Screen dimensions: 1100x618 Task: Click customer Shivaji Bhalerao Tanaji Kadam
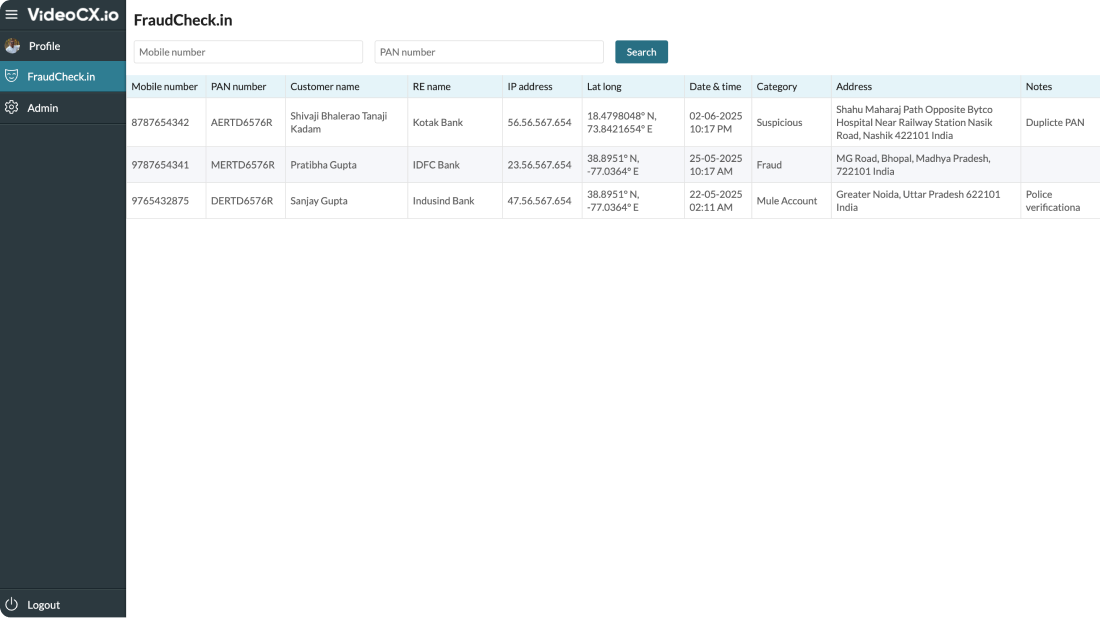(x=339, y=122)
